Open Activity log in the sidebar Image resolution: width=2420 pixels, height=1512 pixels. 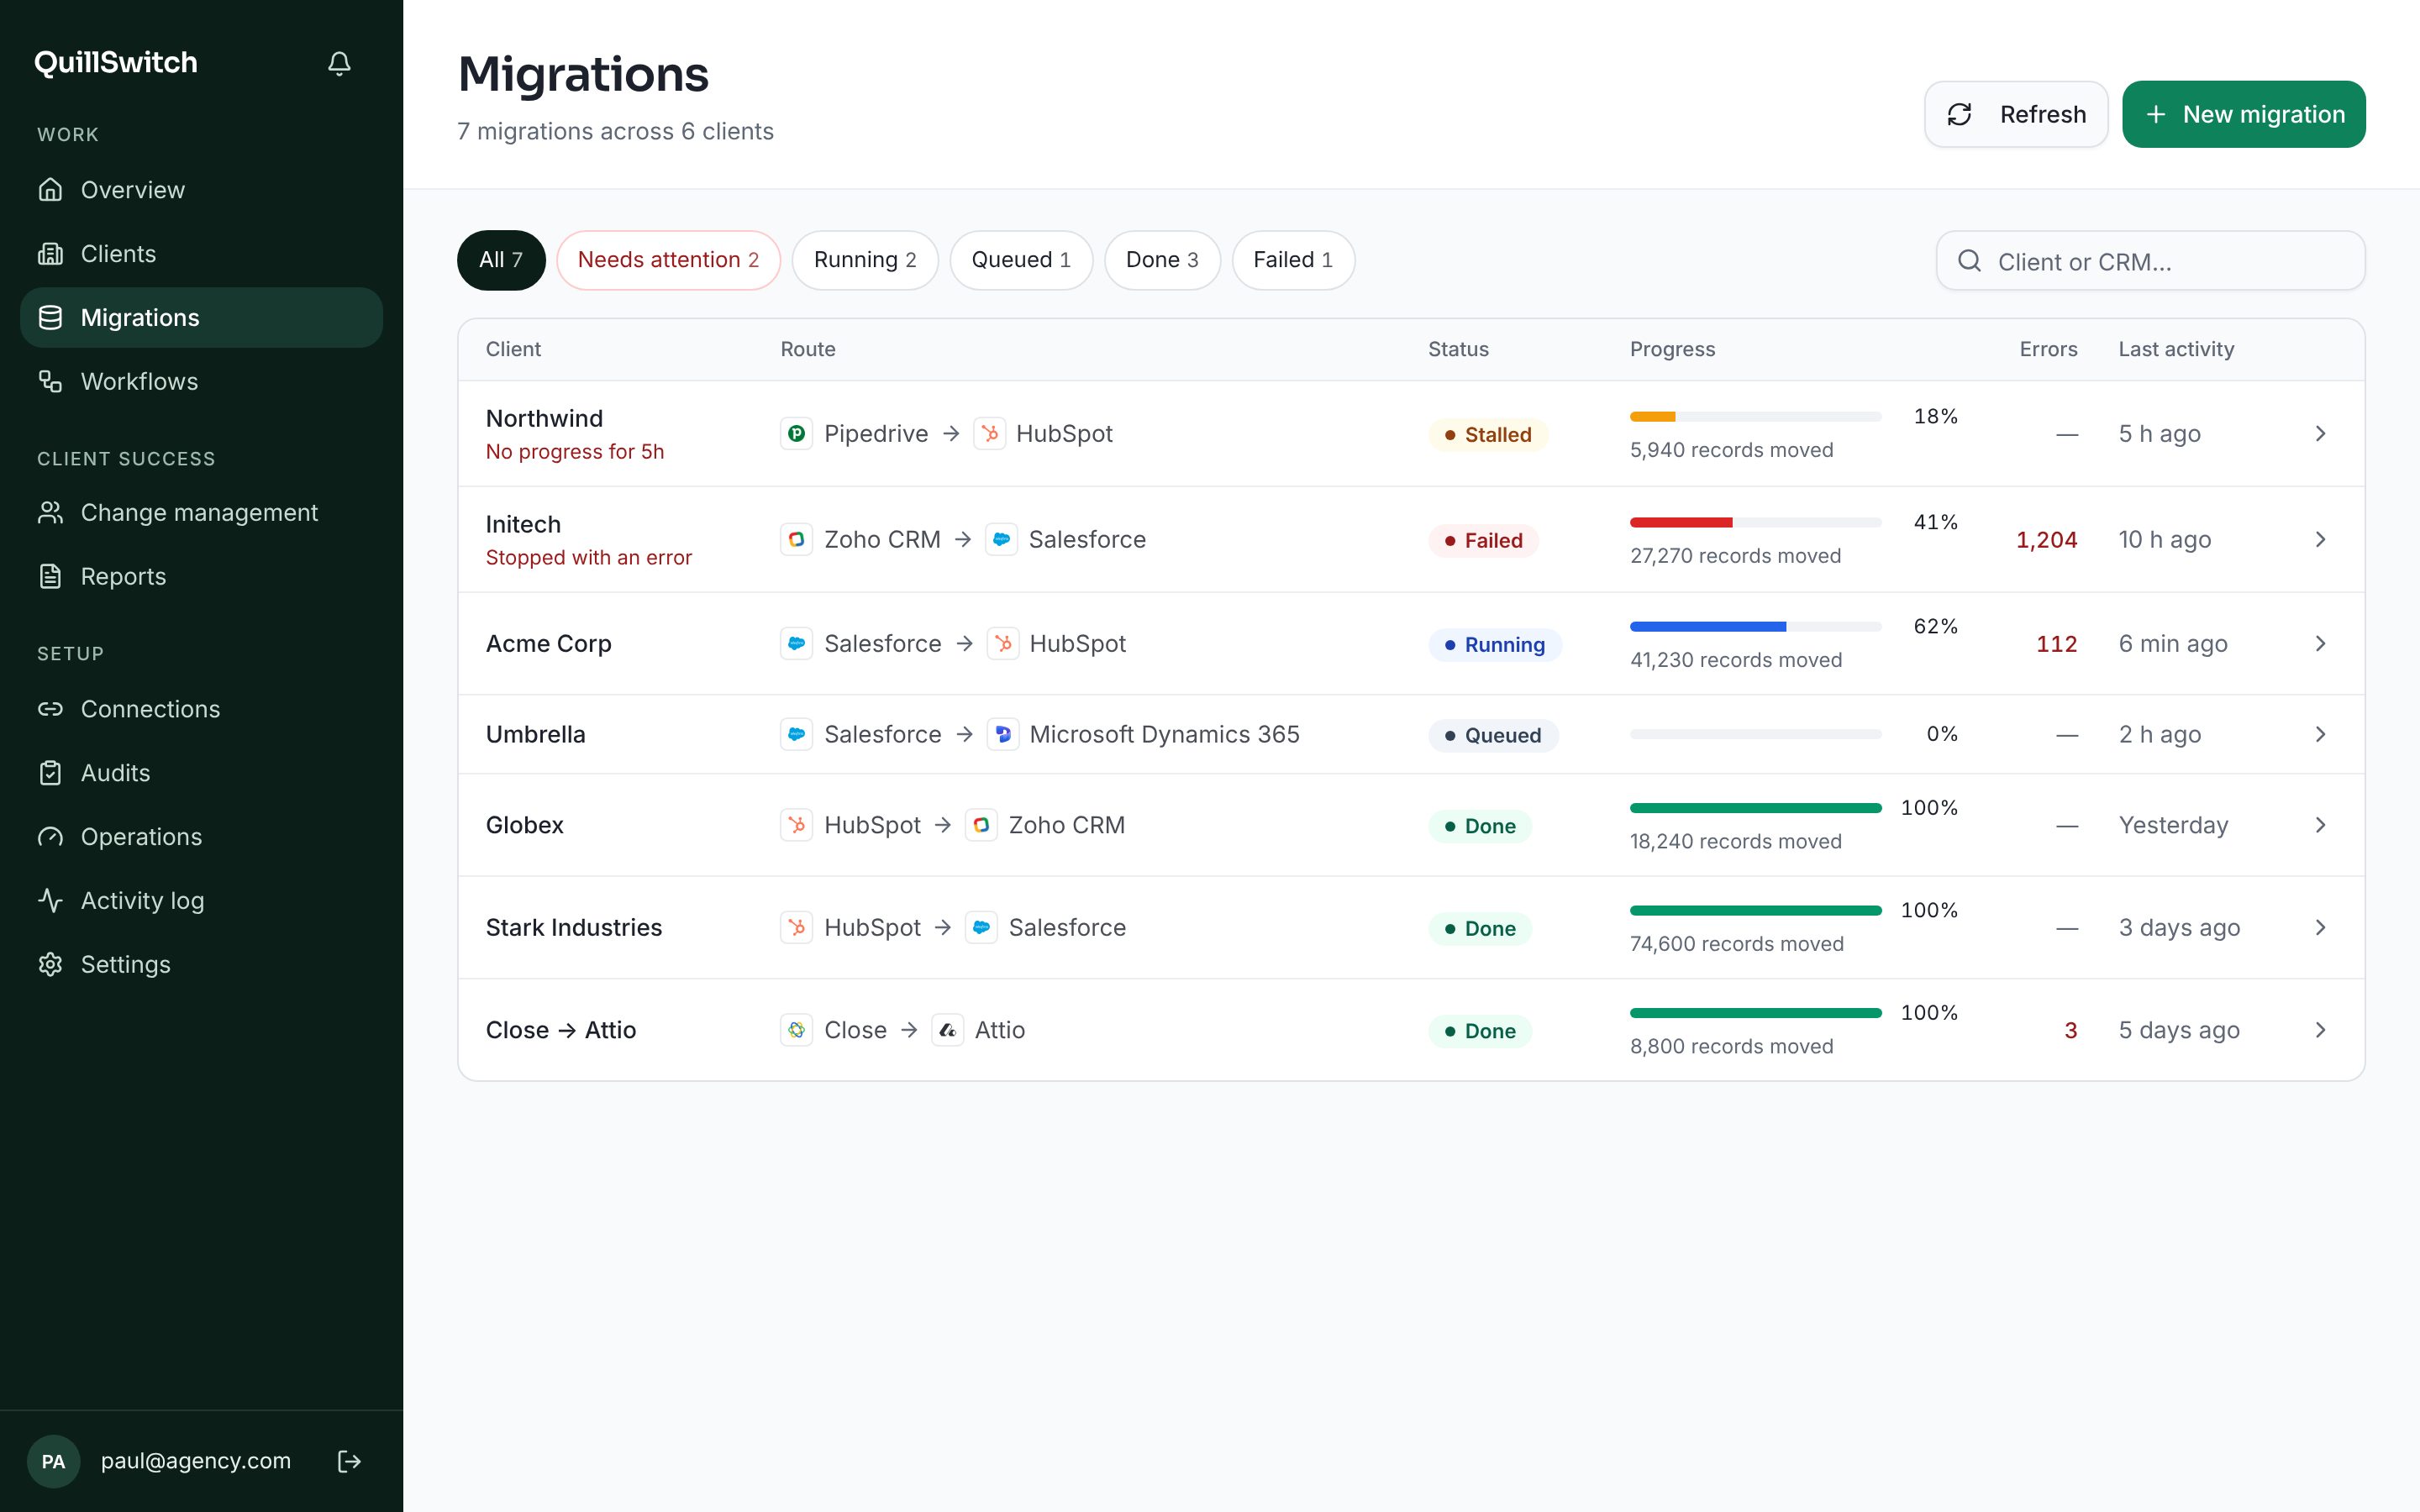[x=201, y=901]
